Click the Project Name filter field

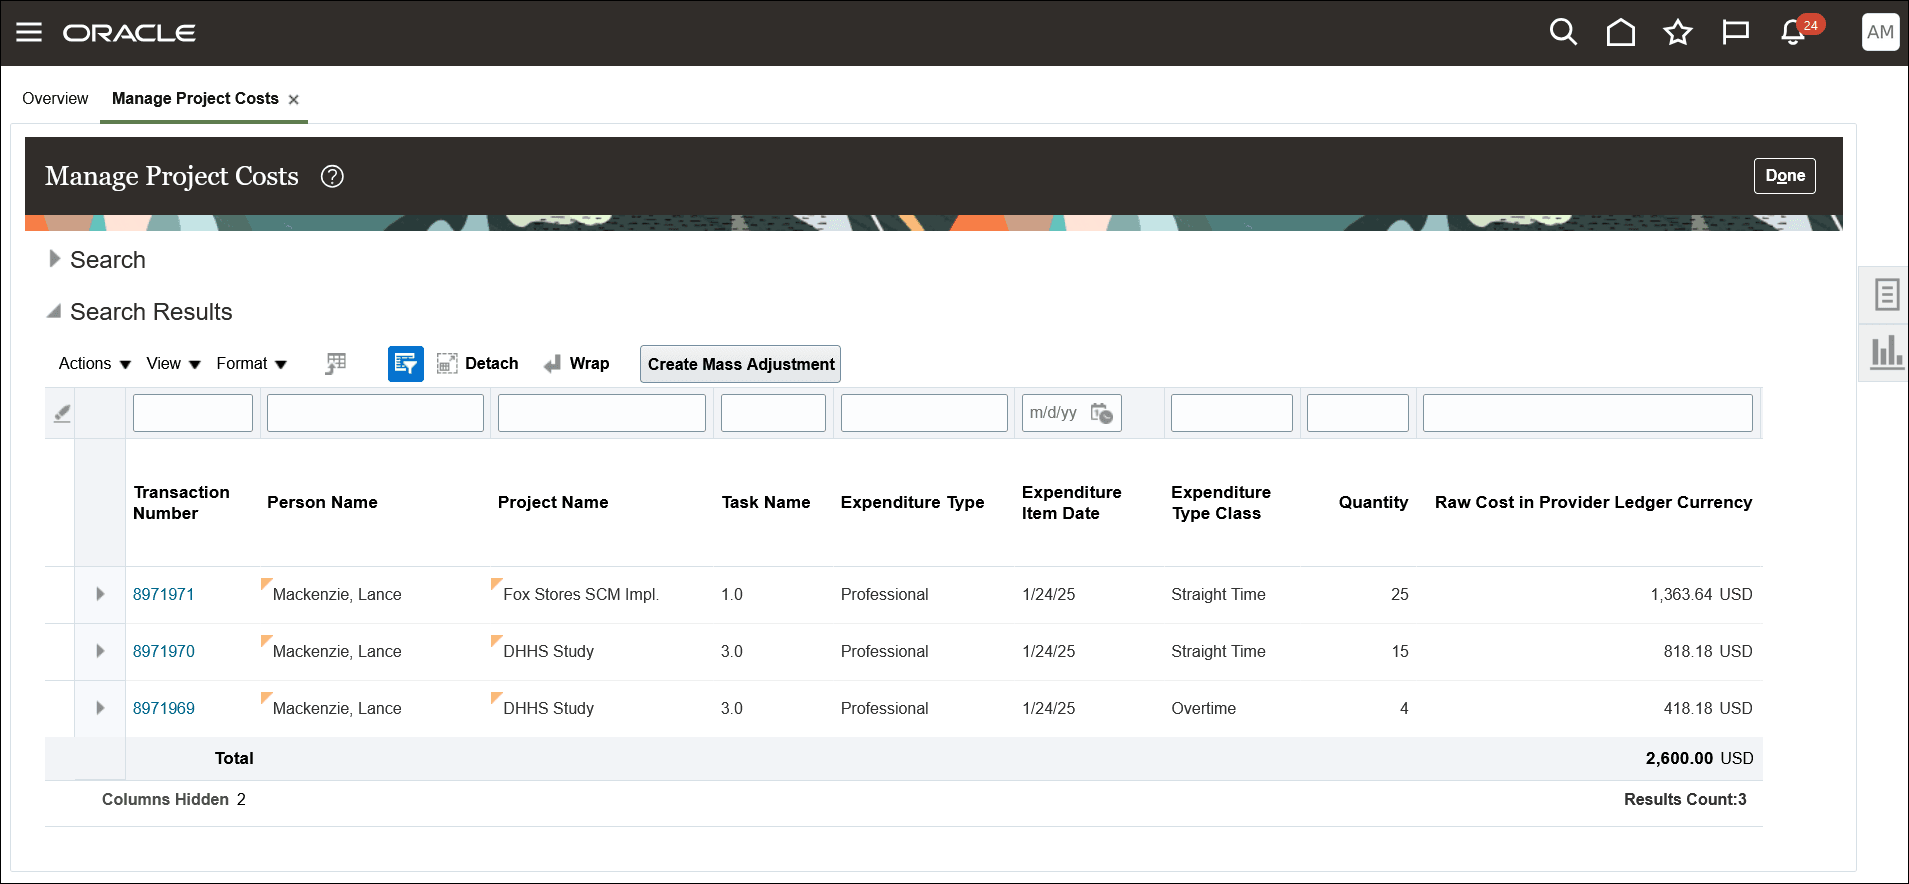(x=602, y=413)
